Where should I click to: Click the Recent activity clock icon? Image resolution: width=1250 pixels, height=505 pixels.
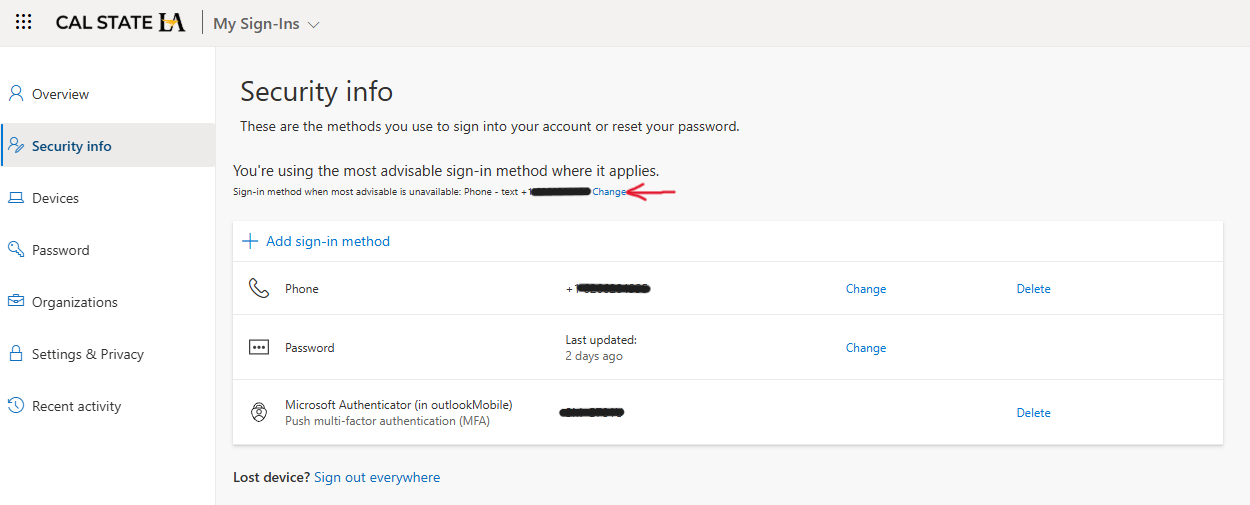(x=16, y=406)
